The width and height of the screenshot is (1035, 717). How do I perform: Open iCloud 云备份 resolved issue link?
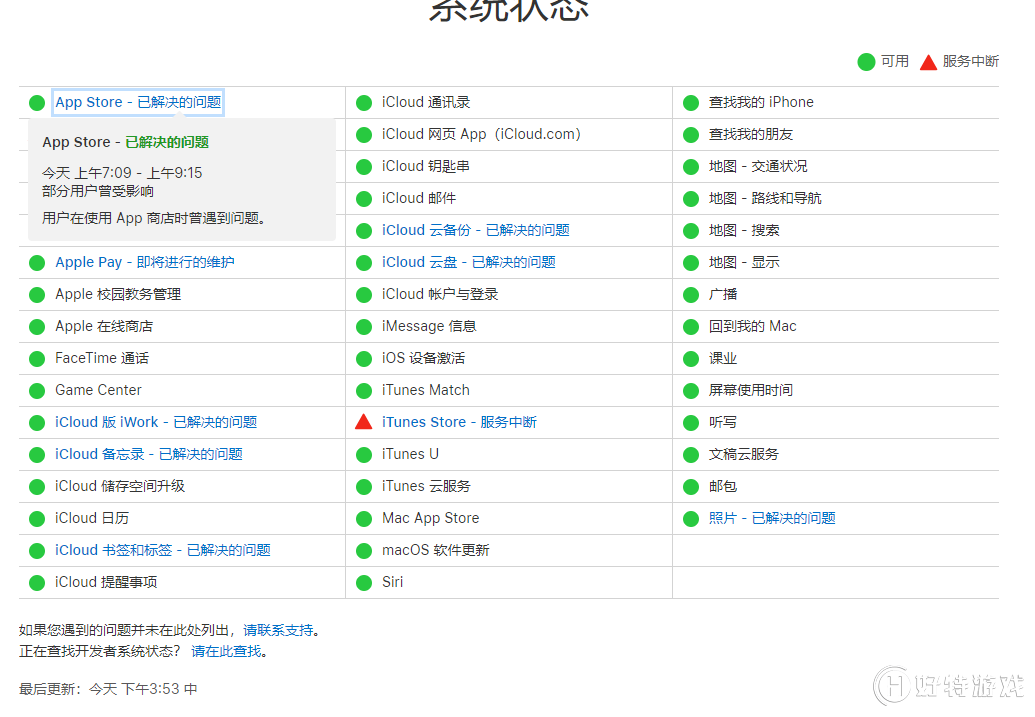pos(475,230)
